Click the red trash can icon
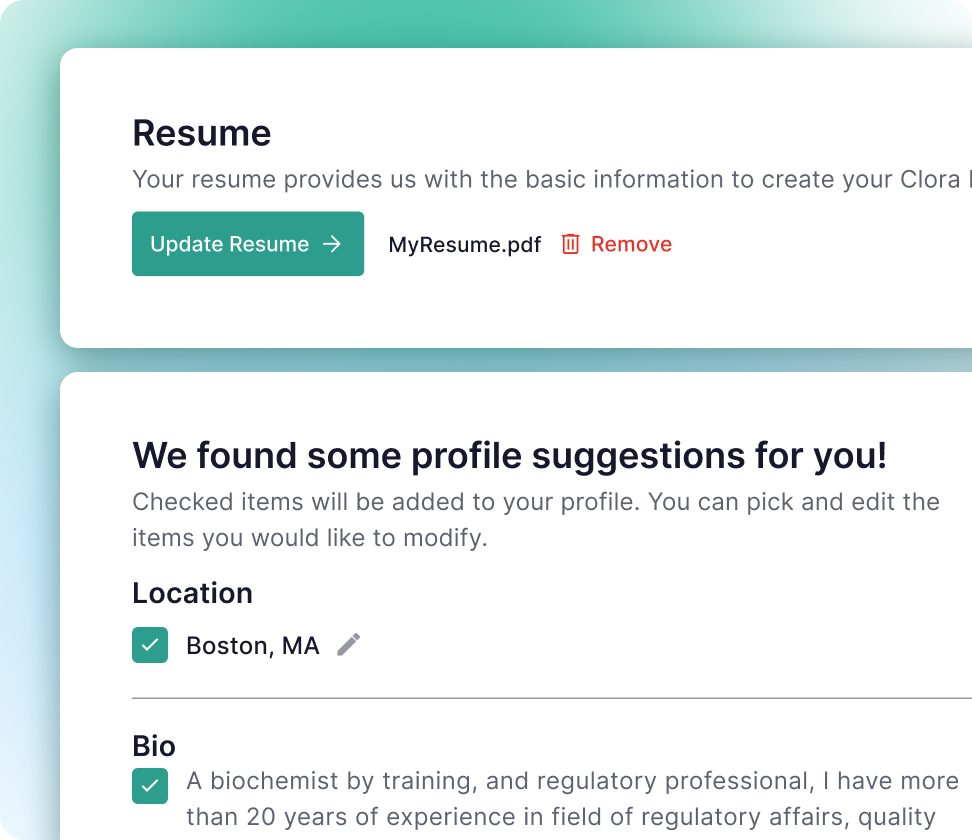Image resolution: width=972 pixels, height=840 pixels. [x=570, y=244]
